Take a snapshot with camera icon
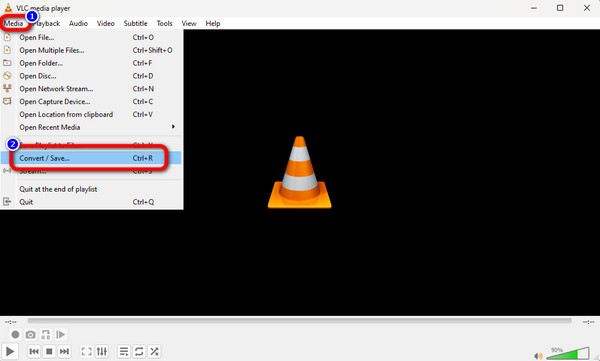The image size is (600, 361). point(31,335)
